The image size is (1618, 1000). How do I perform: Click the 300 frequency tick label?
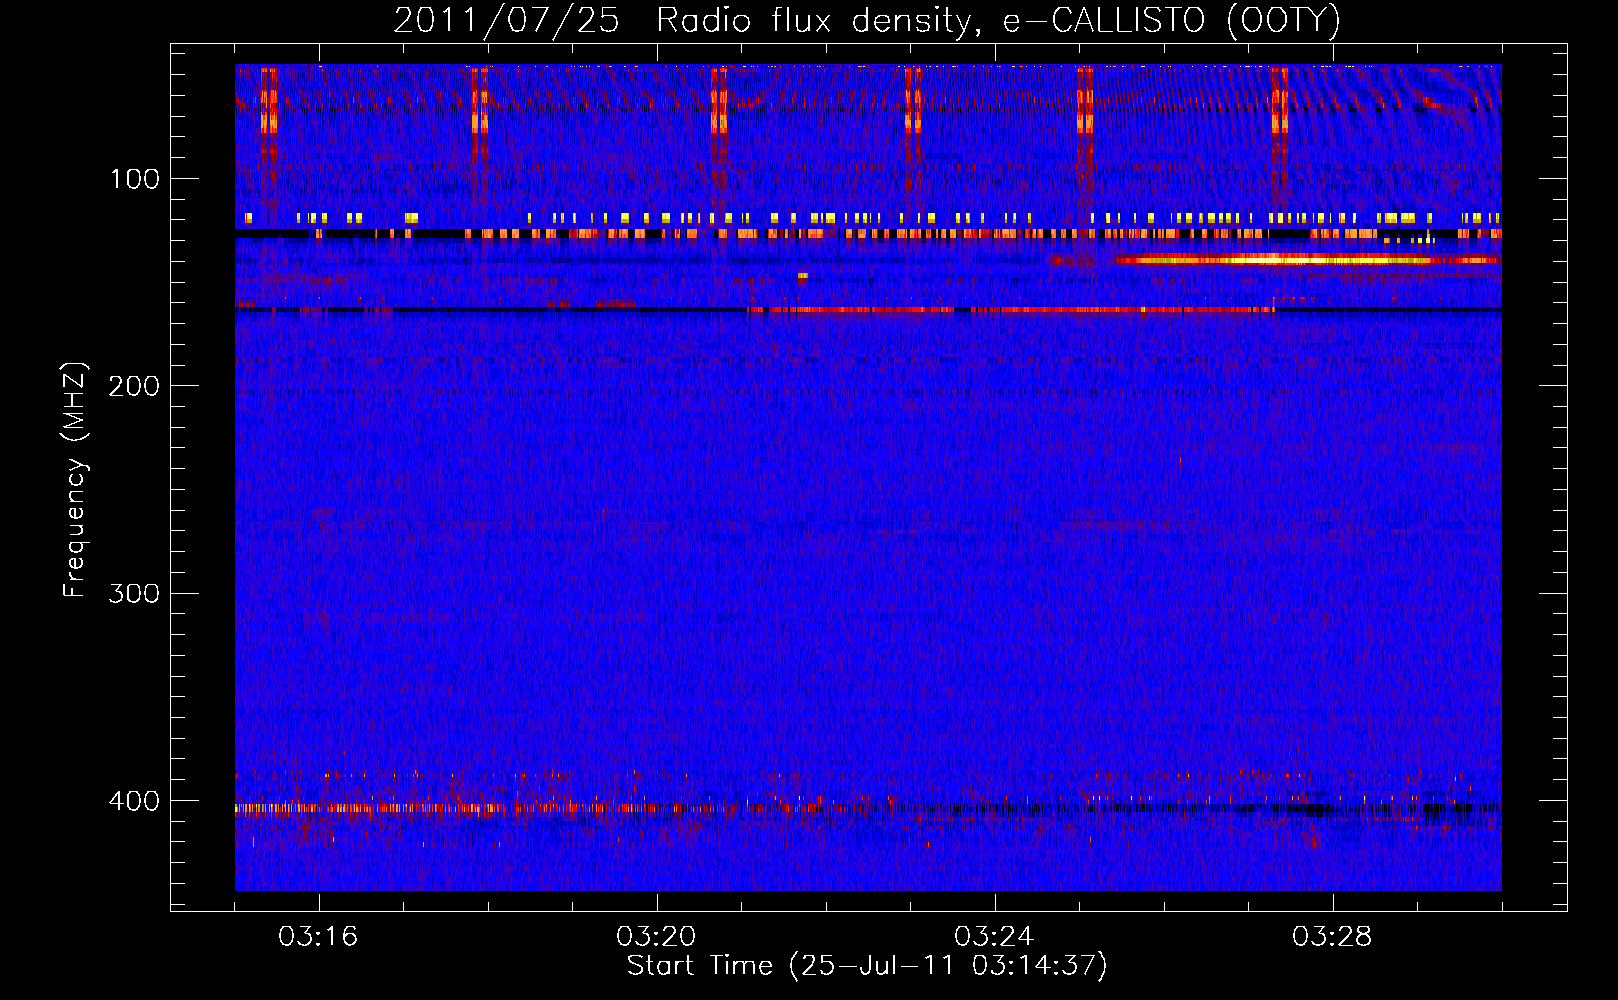click(x=134, y=593)
